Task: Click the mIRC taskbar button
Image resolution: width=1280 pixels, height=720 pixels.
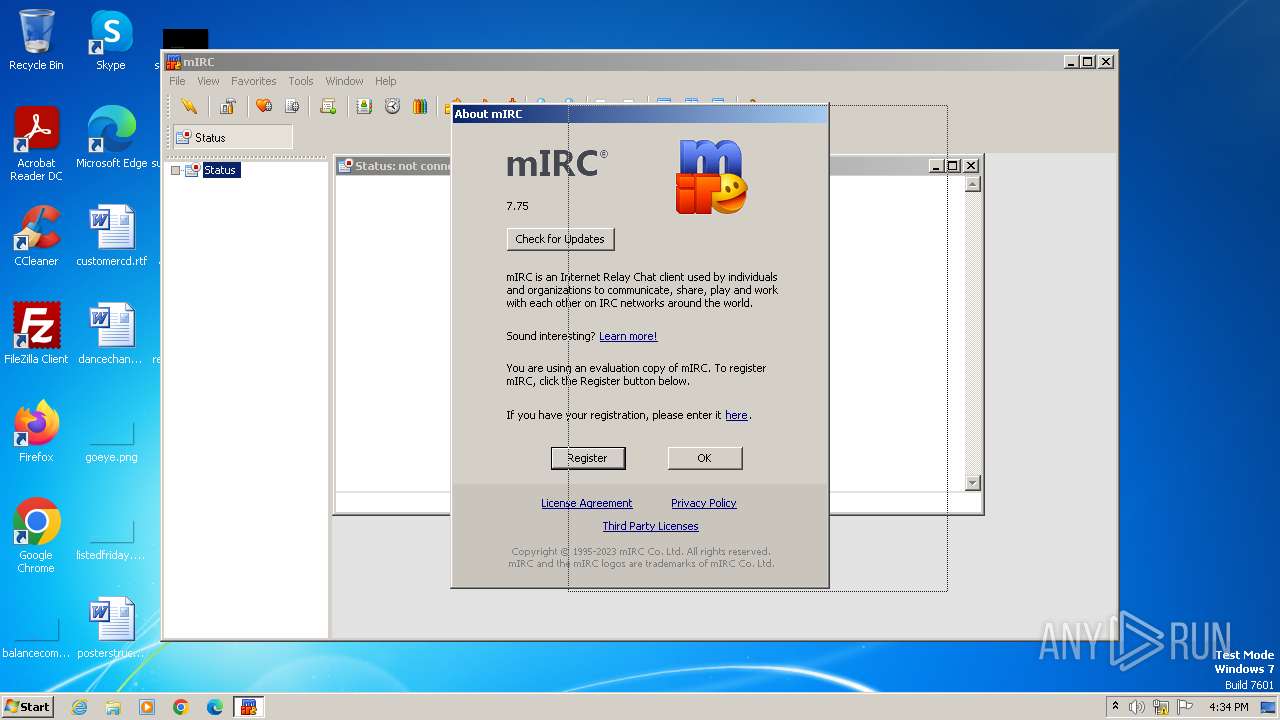Action: click(x=248, y=707)
